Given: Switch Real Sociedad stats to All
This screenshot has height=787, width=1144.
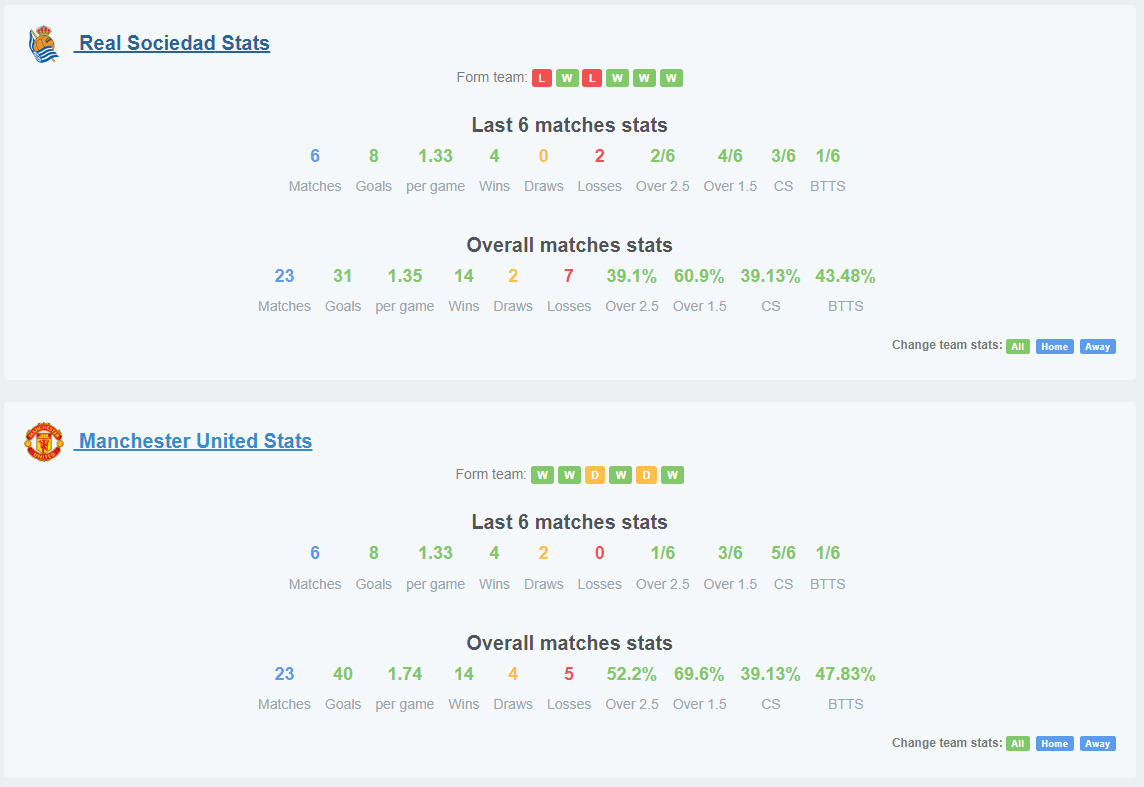Looking at the screenshot, I should [x=1018, y=346].
